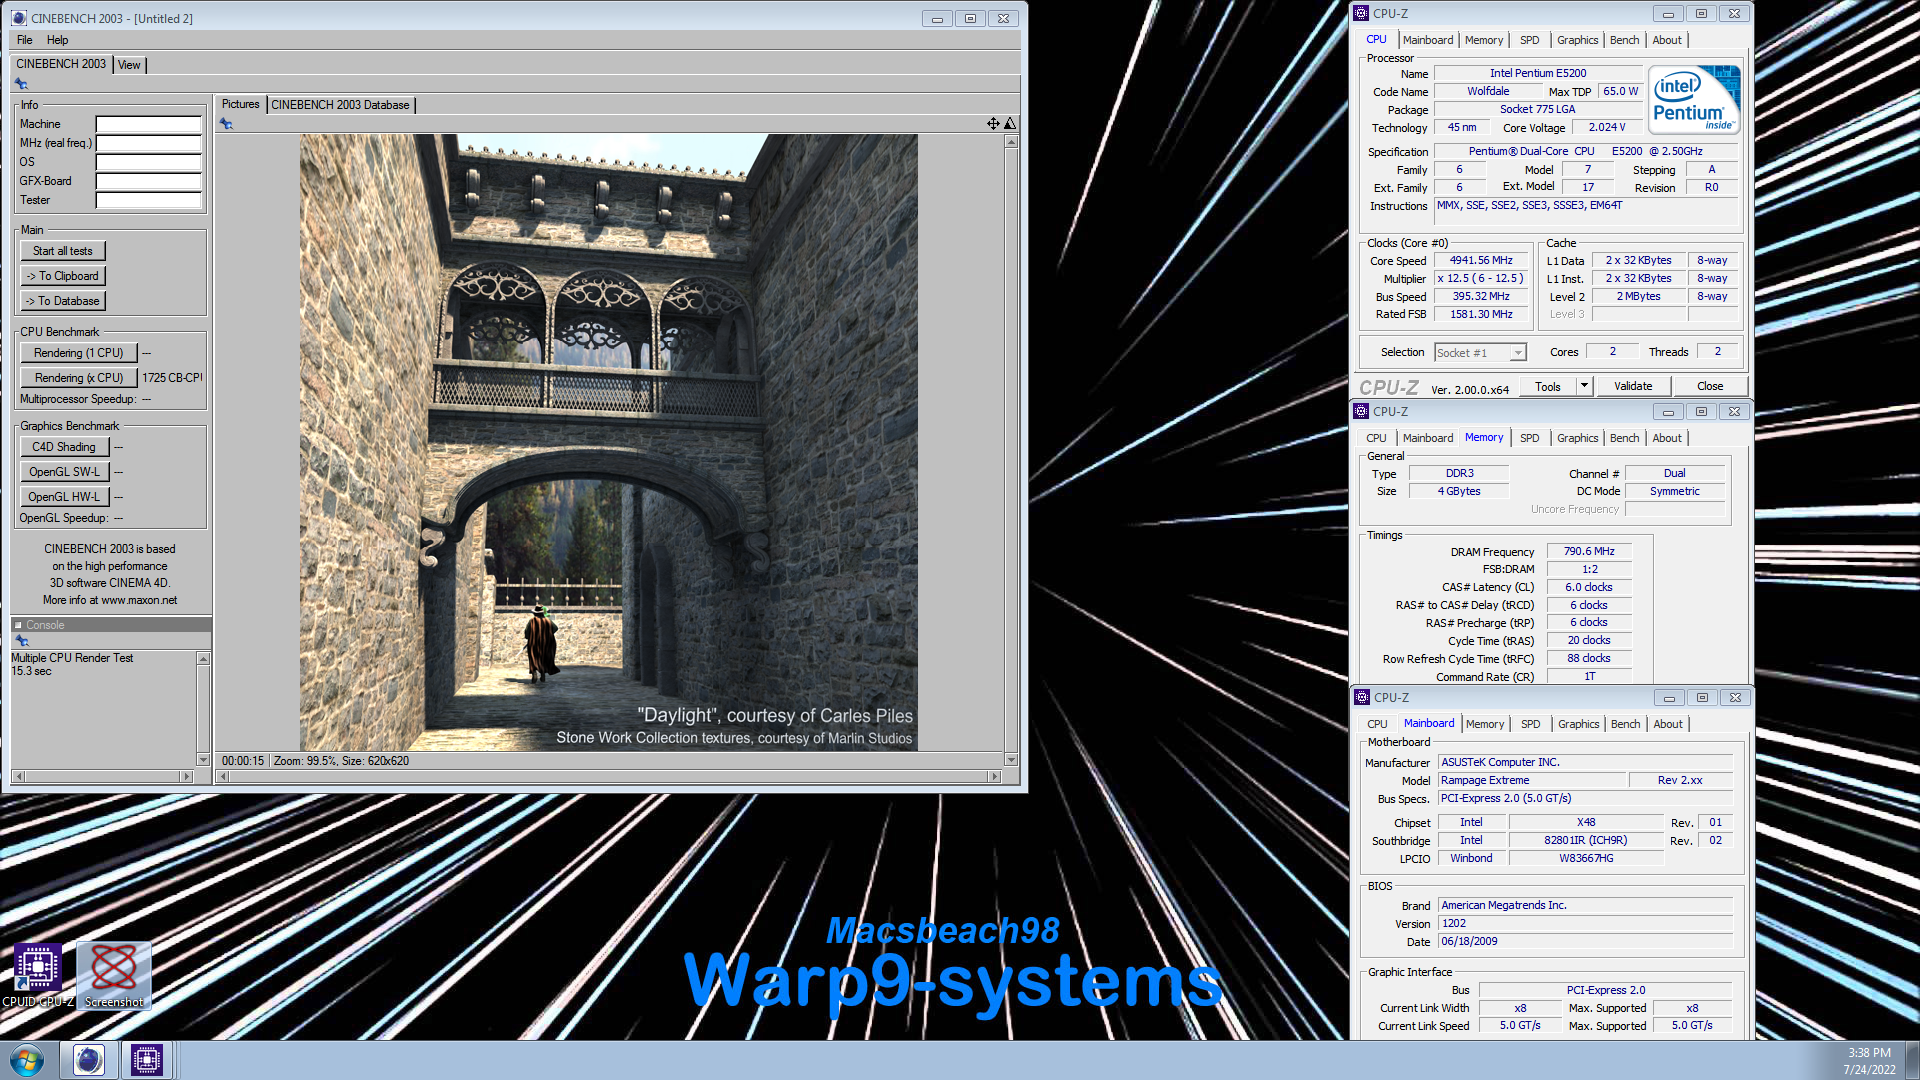Click the Intel Pentium logo in CPU-Z
1920x1080 pixels.
1694,100
